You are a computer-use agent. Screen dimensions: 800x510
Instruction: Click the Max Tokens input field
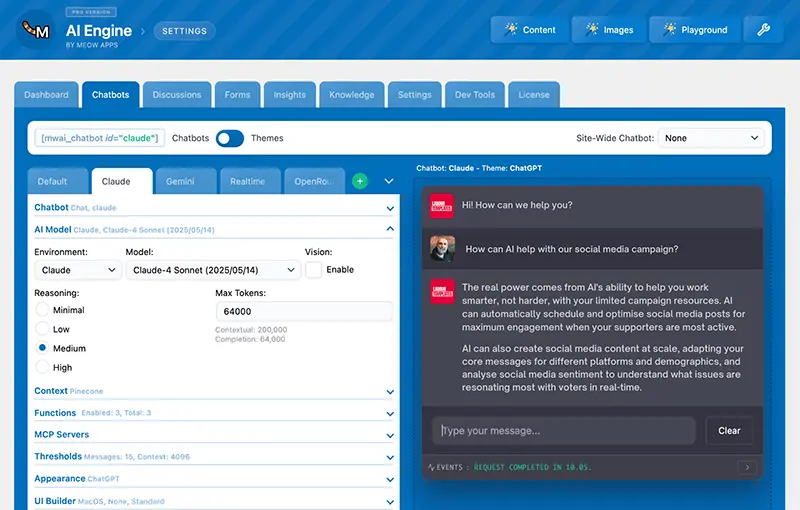(303, 312)
